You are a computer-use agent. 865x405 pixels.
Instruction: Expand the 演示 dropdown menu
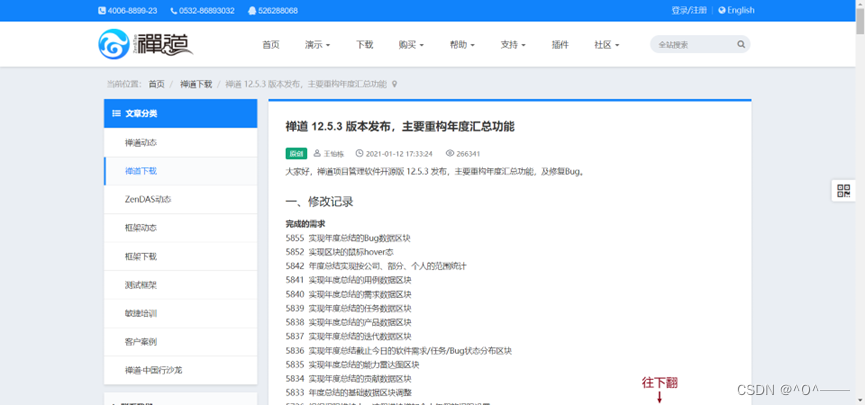click(317, 45)
